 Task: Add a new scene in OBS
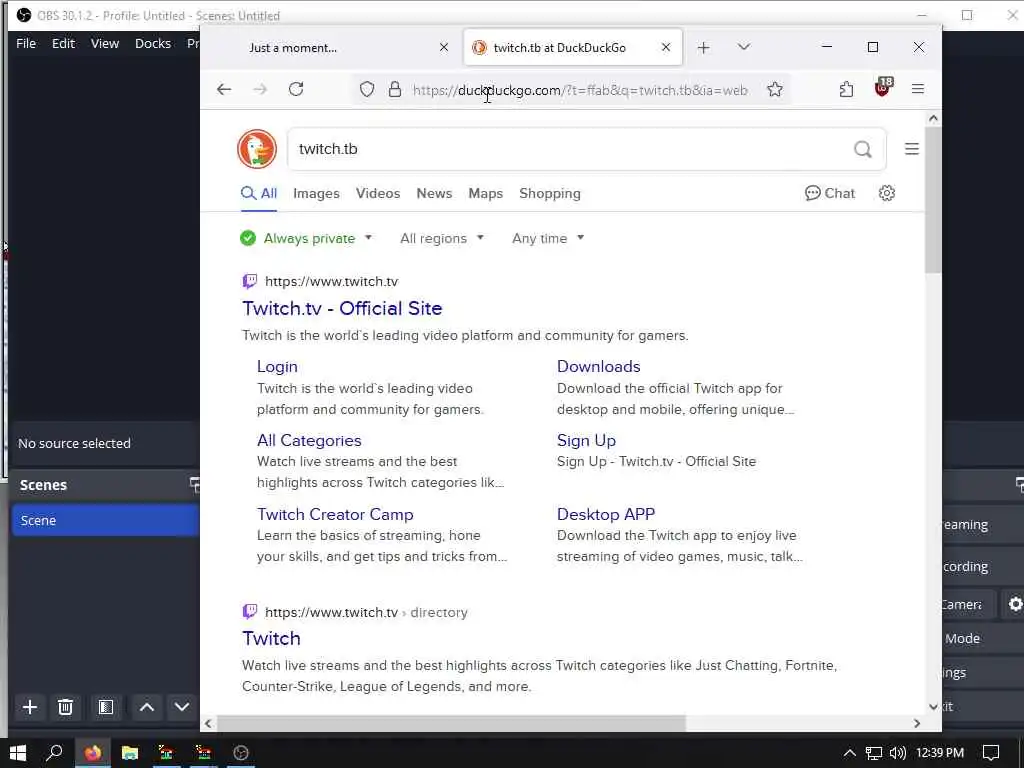tap(29, 707)
